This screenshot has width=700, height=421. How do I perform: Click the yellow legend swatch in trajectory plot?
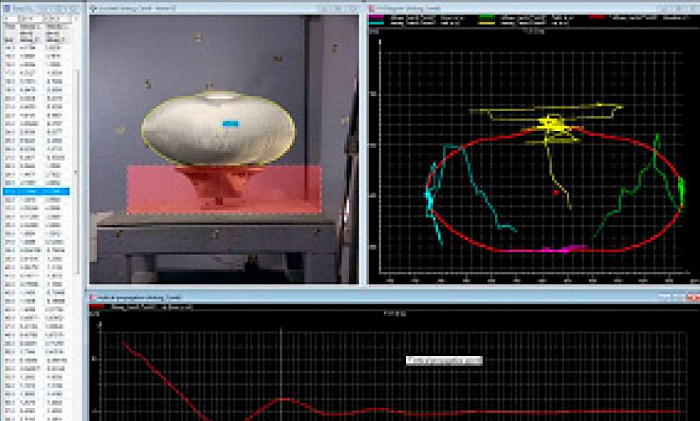tap(487, 23)
